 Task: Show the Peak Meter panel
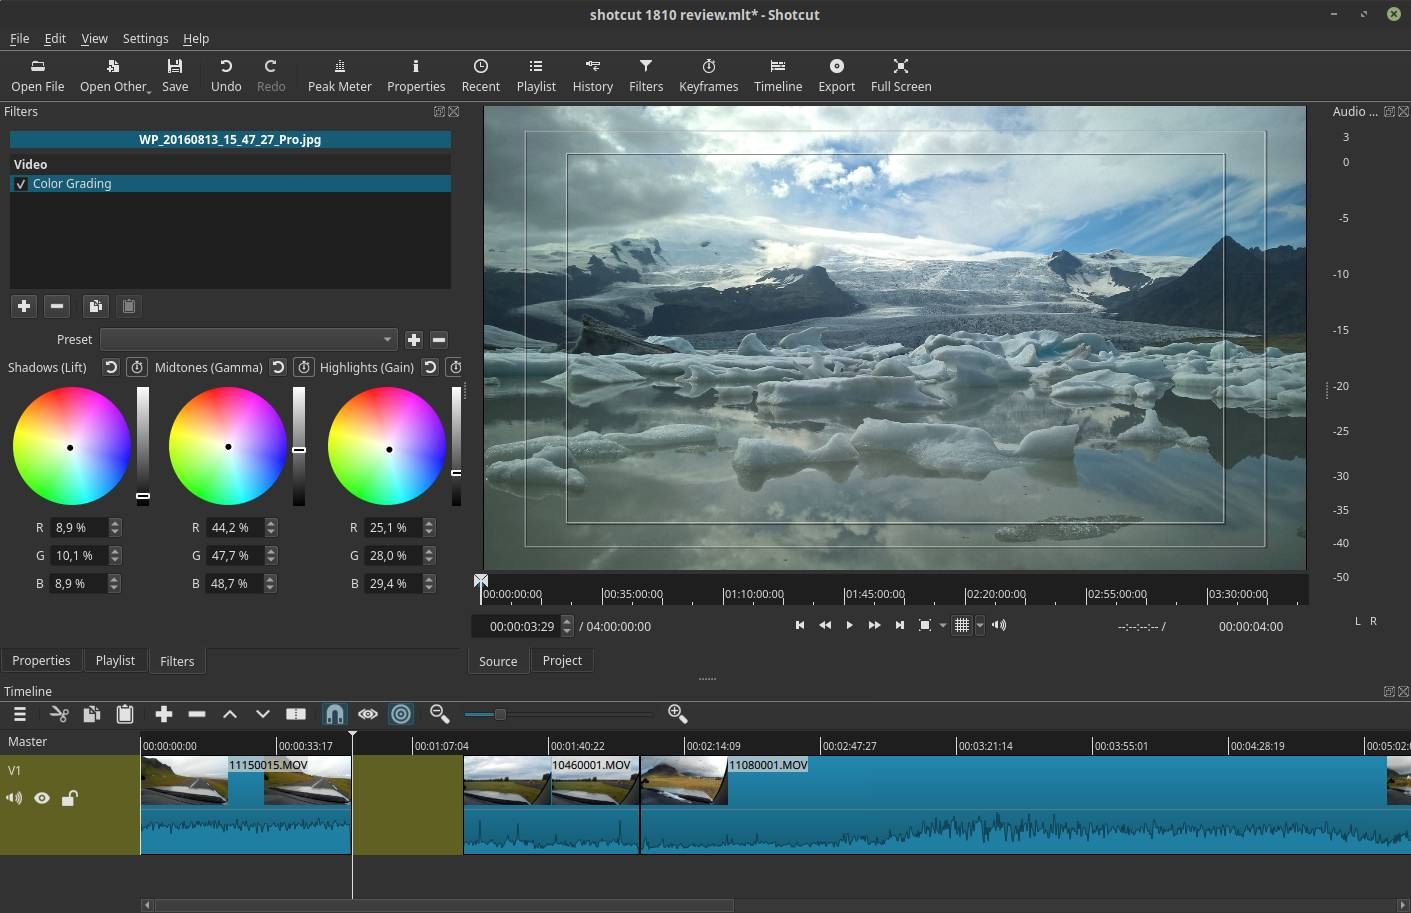(x=339, y=75)
